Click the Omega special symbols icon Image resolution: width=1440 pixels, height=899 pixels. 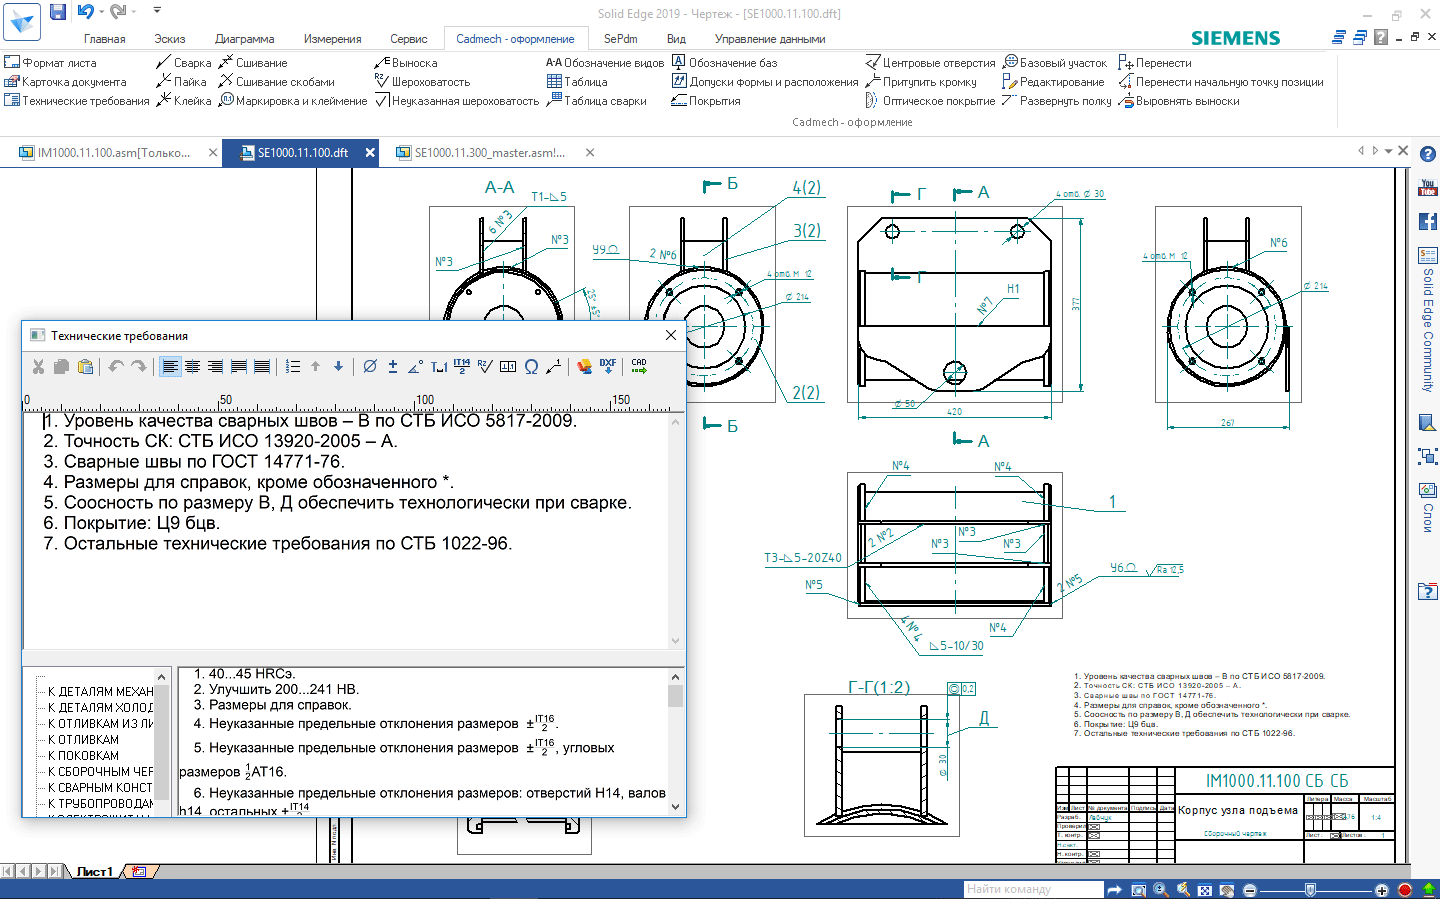click(531, 367)
